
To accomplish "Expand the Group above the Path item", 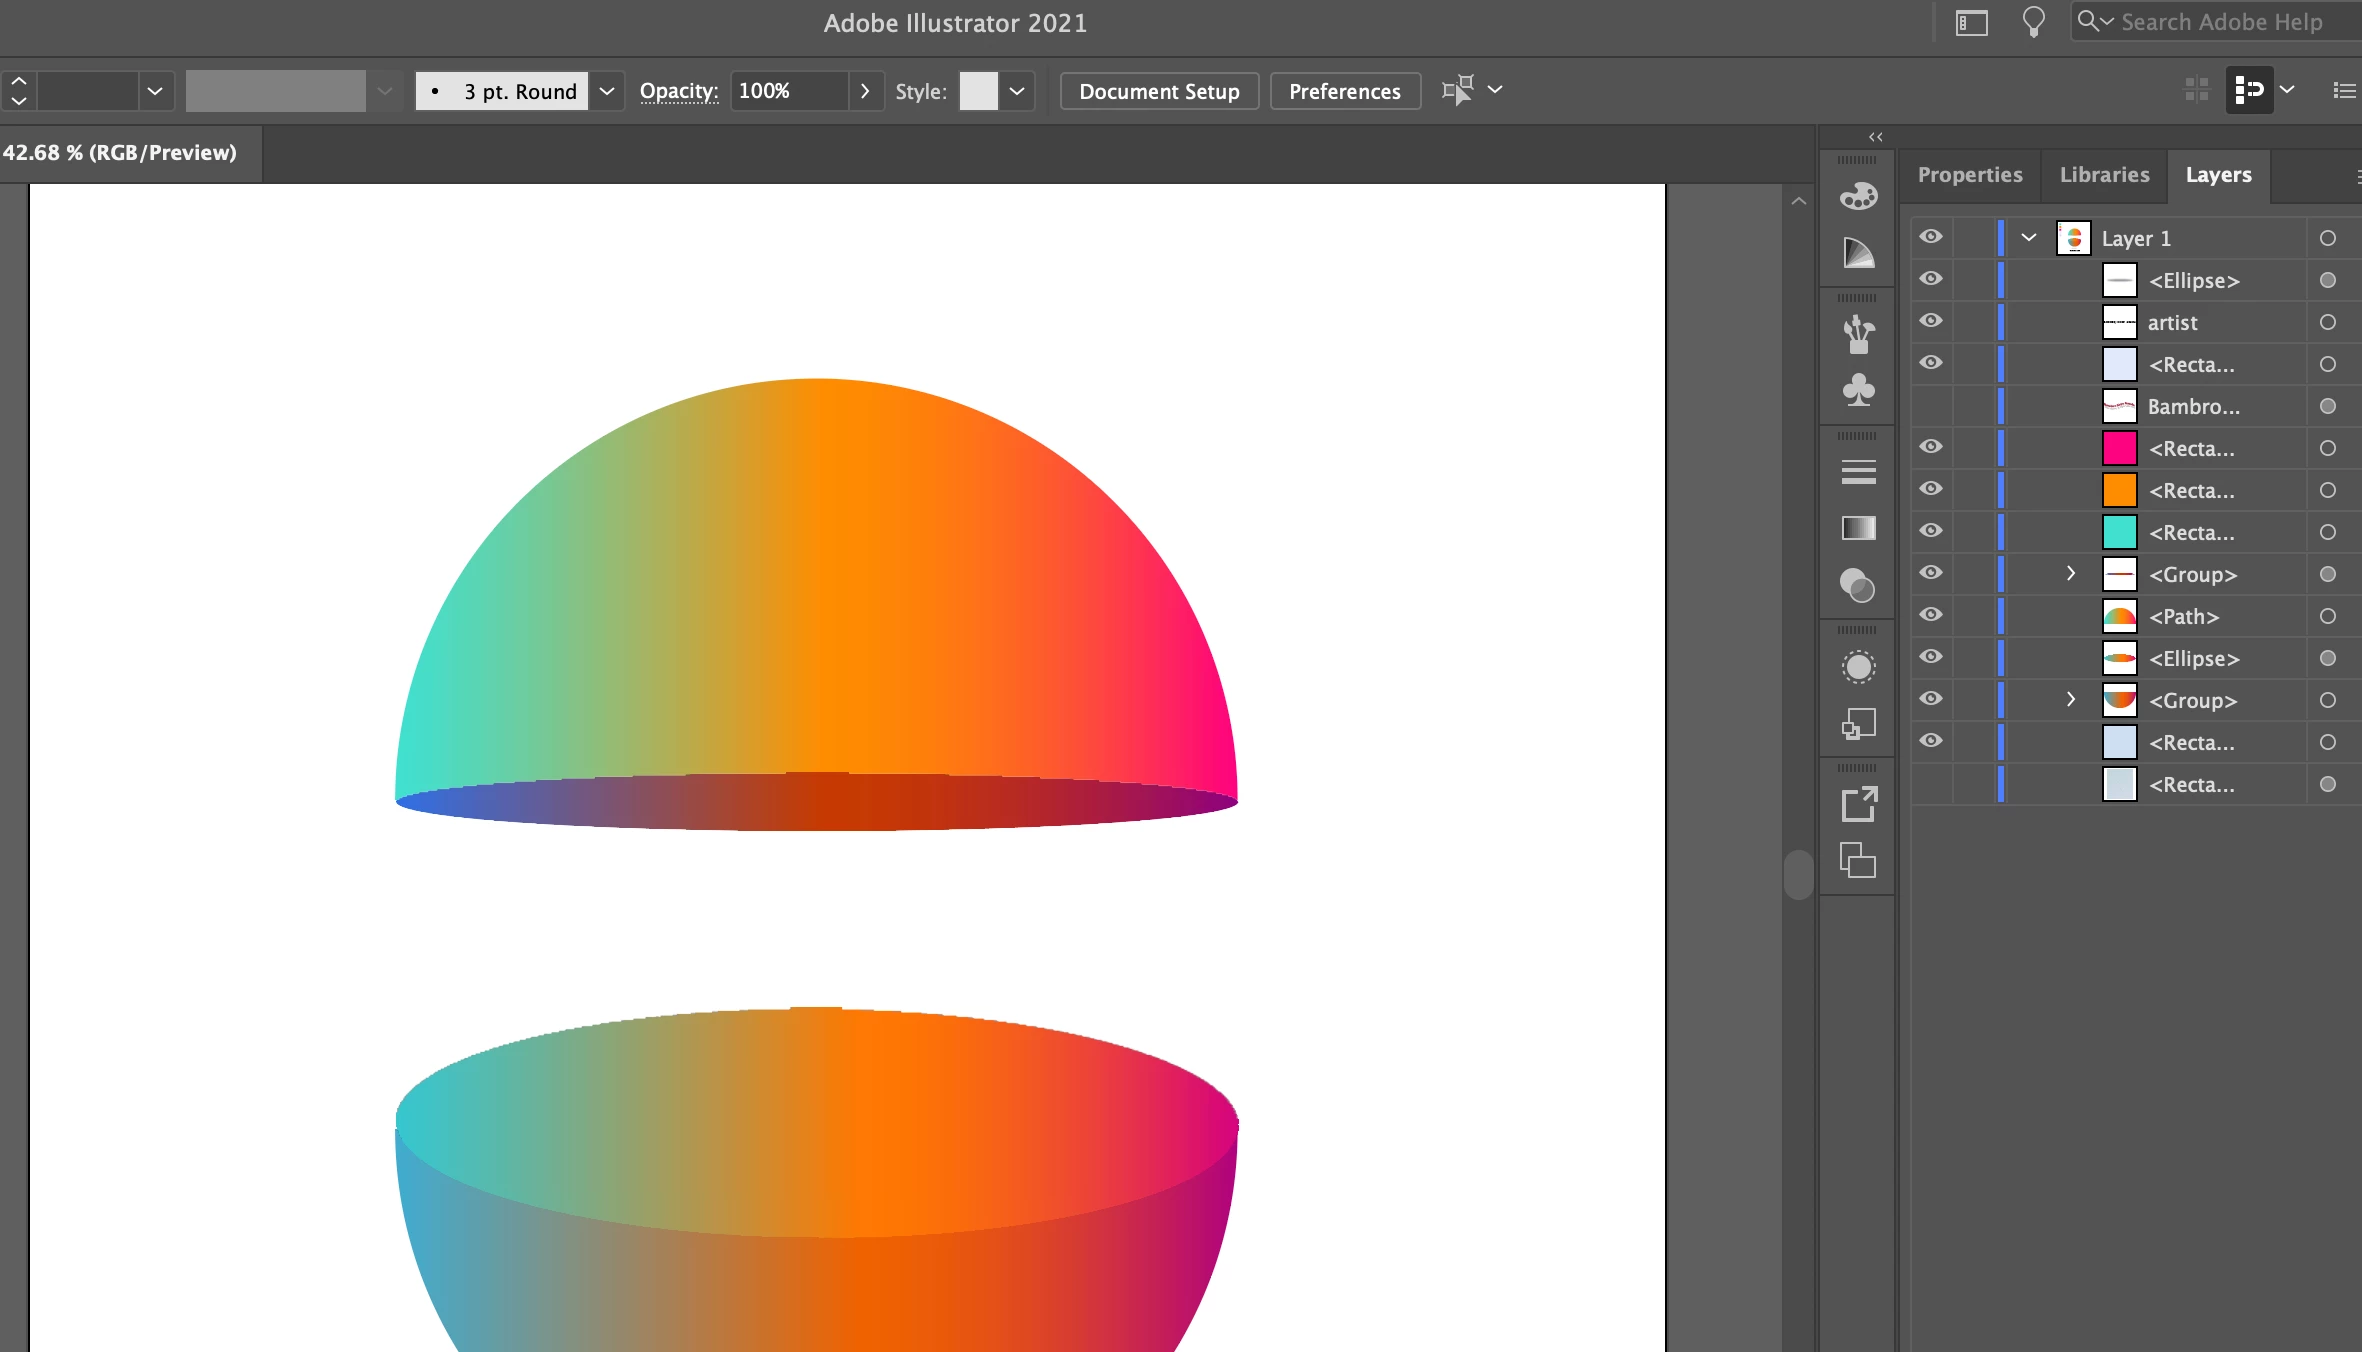I will [x=2071, y=573].
